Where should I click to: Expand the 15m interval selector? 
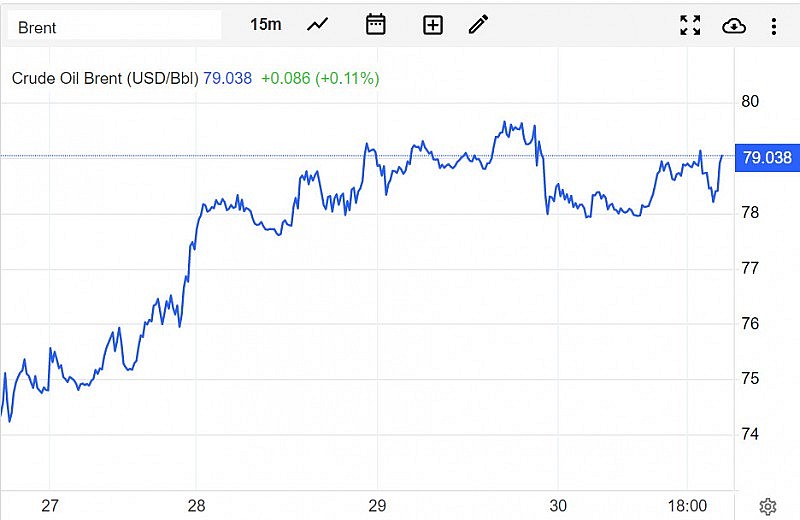click(265, 25)
